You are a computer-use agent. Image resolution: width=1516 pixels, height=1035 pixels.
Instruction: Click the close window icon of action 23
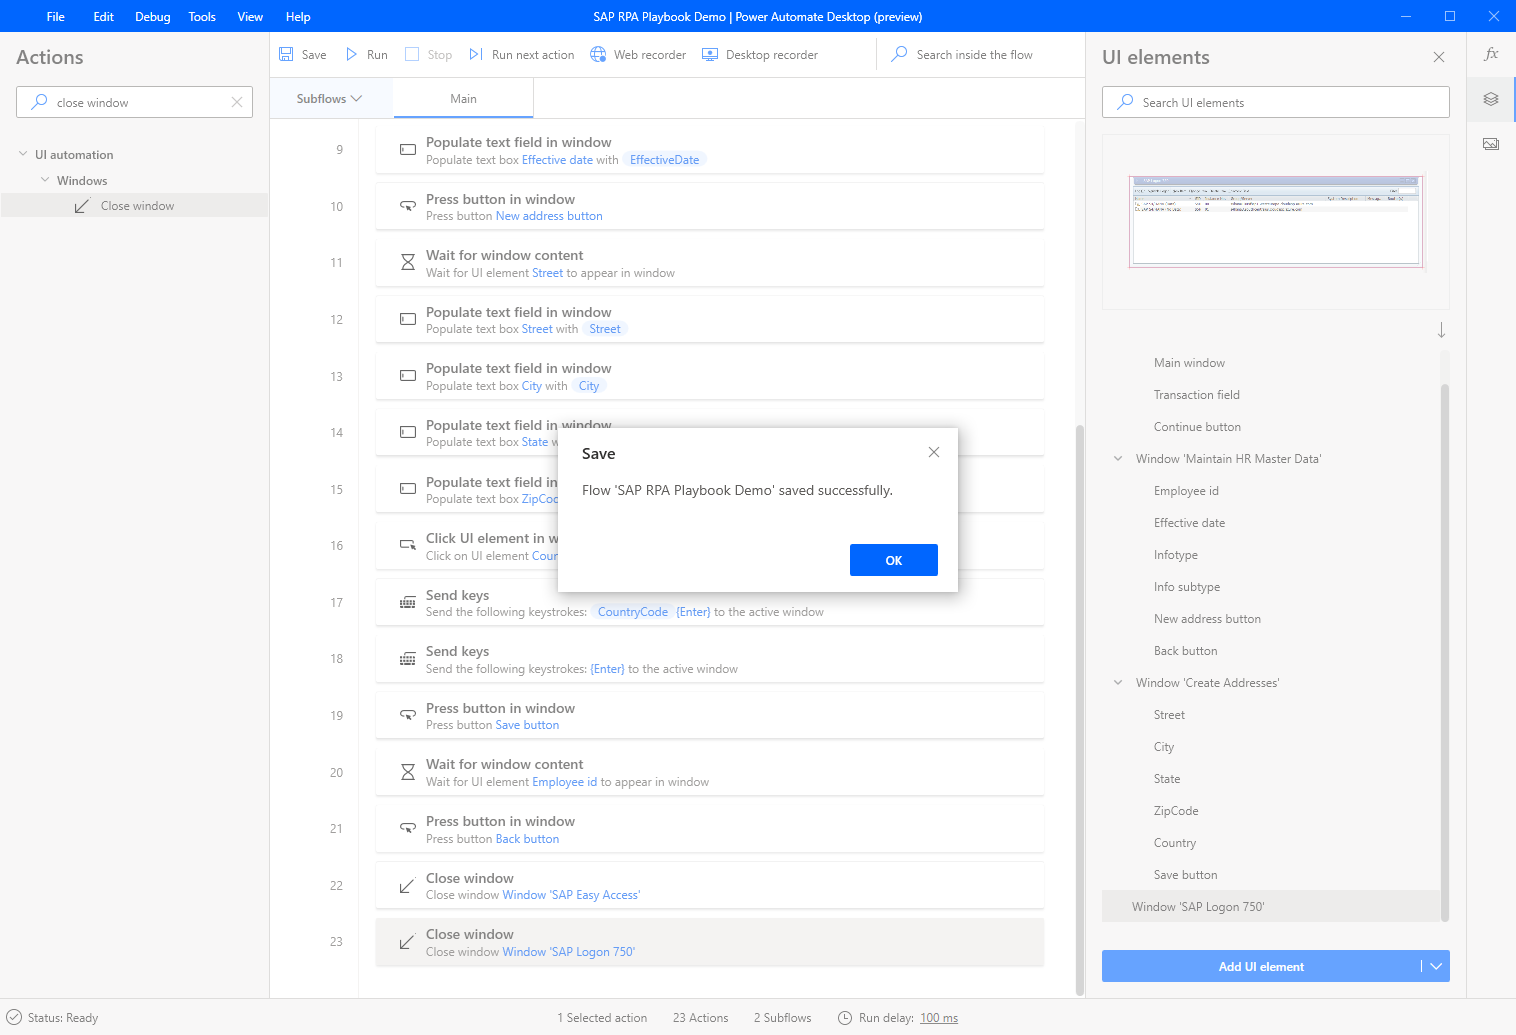407,942
